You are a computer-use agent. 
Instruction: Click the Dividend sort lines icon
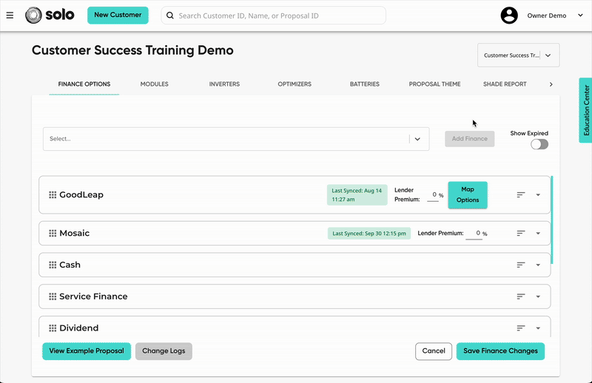521,328
